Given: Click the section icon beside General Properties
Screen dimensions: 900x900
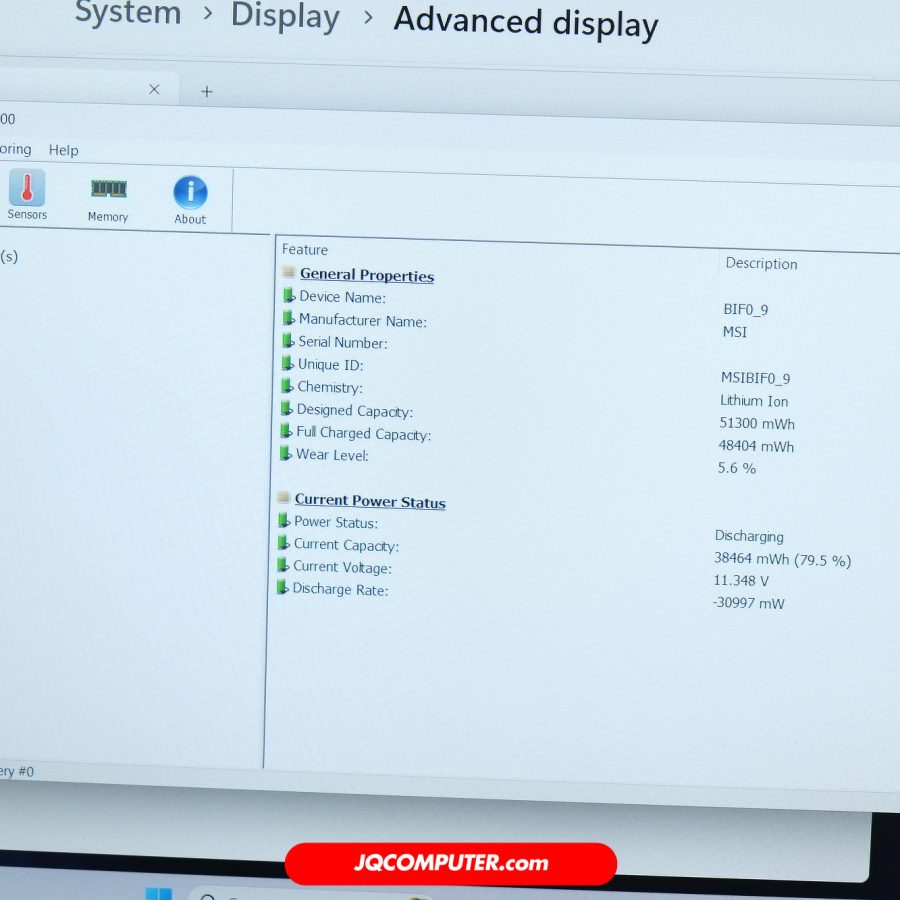Looking at the screenshot, I should tap(289, 272).
